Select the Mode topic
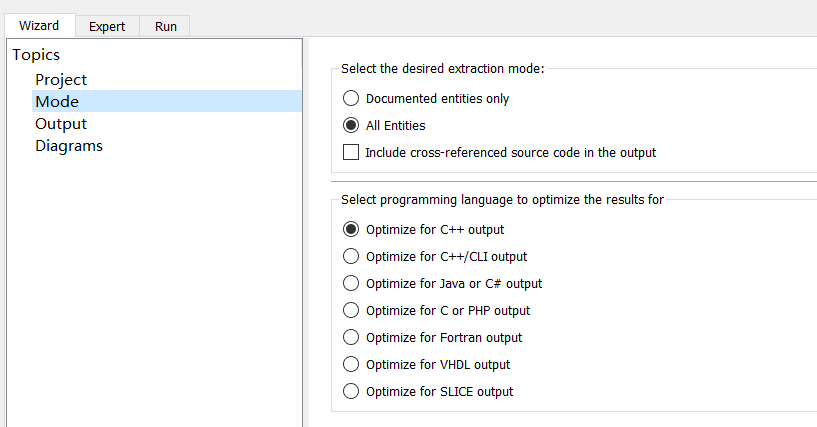 tap(57, 101)
